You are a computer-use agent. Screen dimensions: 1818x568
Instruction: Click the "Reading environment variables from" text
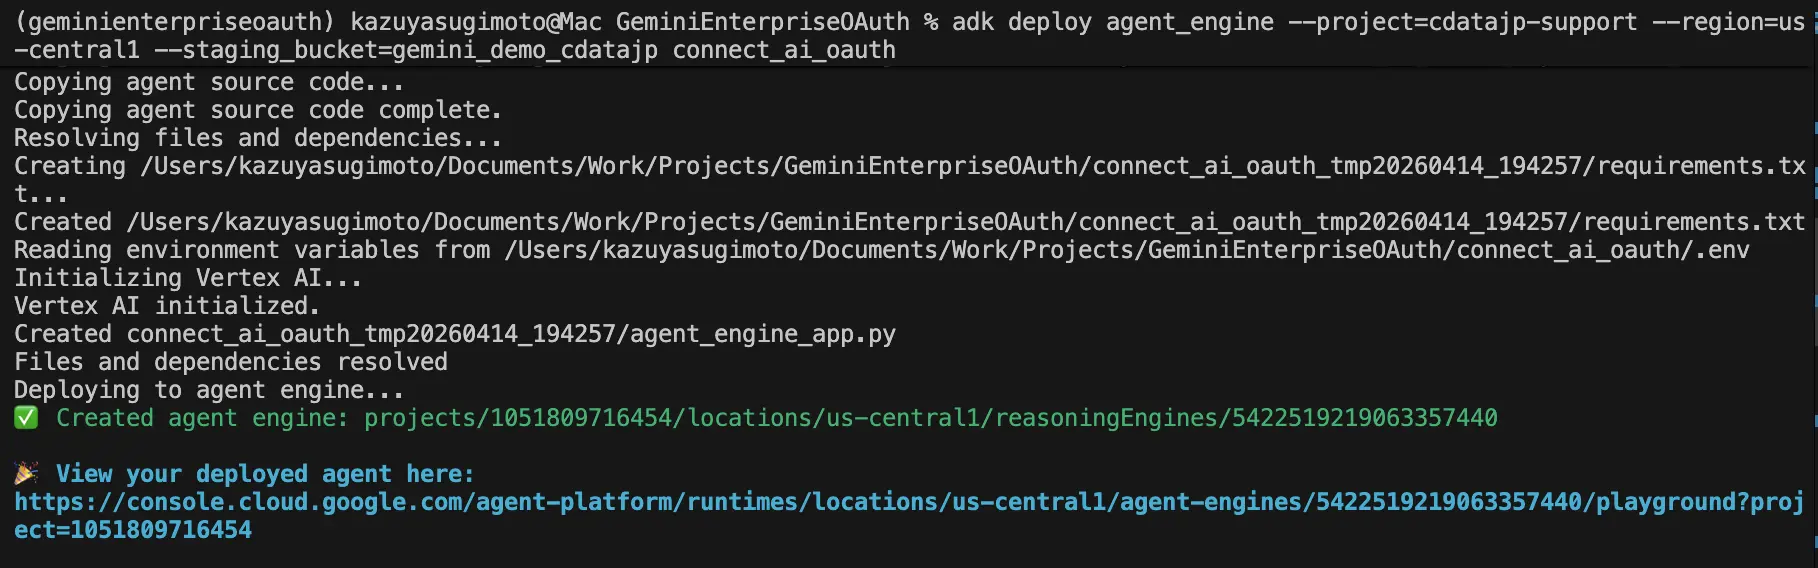pyautogui.click(x=252, y=250)
